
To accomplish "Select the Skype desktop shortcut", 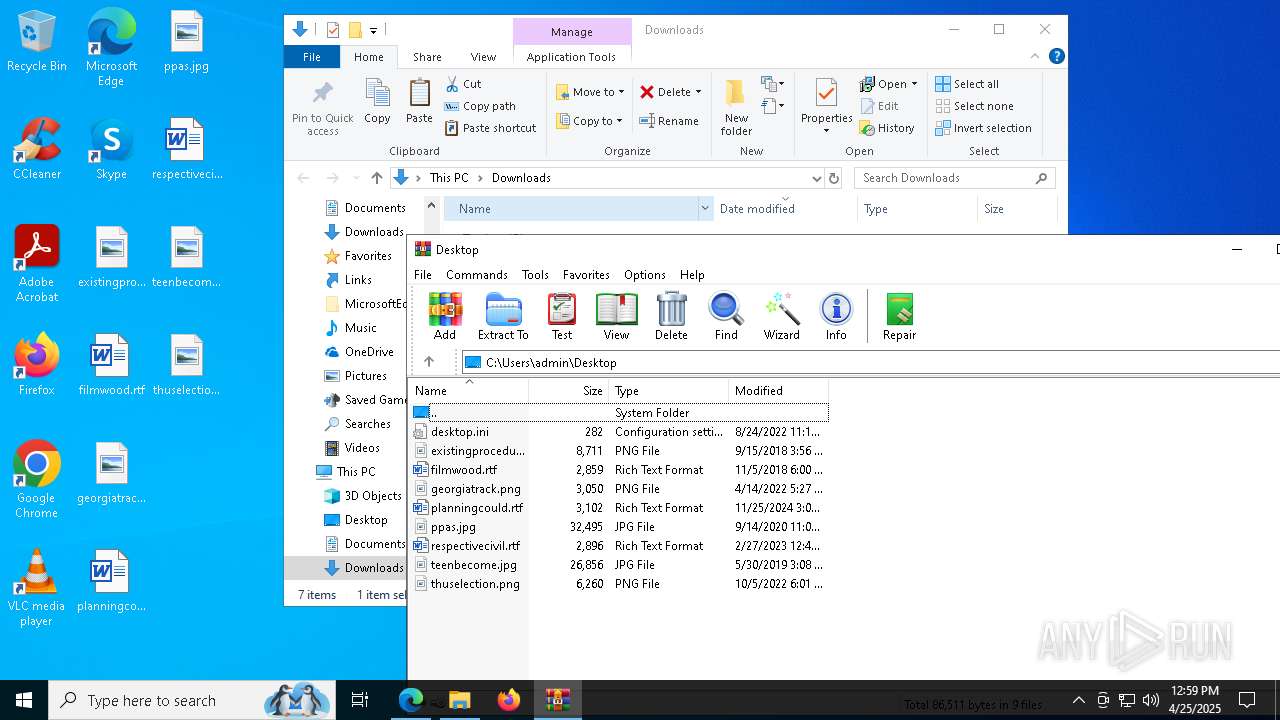I will [x=111, y=149].
